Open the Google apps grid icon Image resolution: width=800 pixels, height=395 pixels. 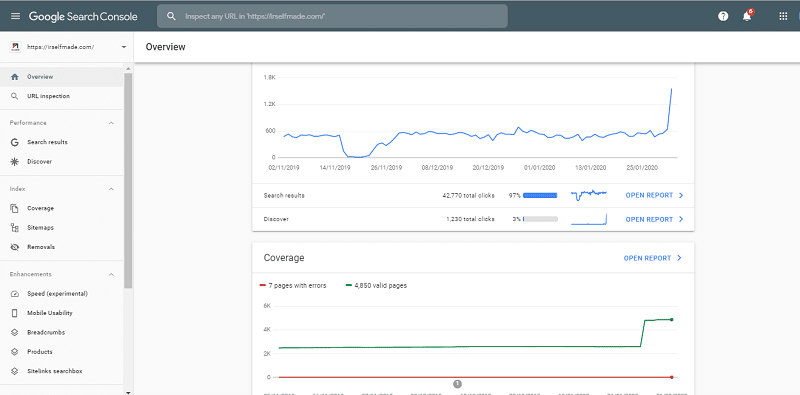[783, 16]
